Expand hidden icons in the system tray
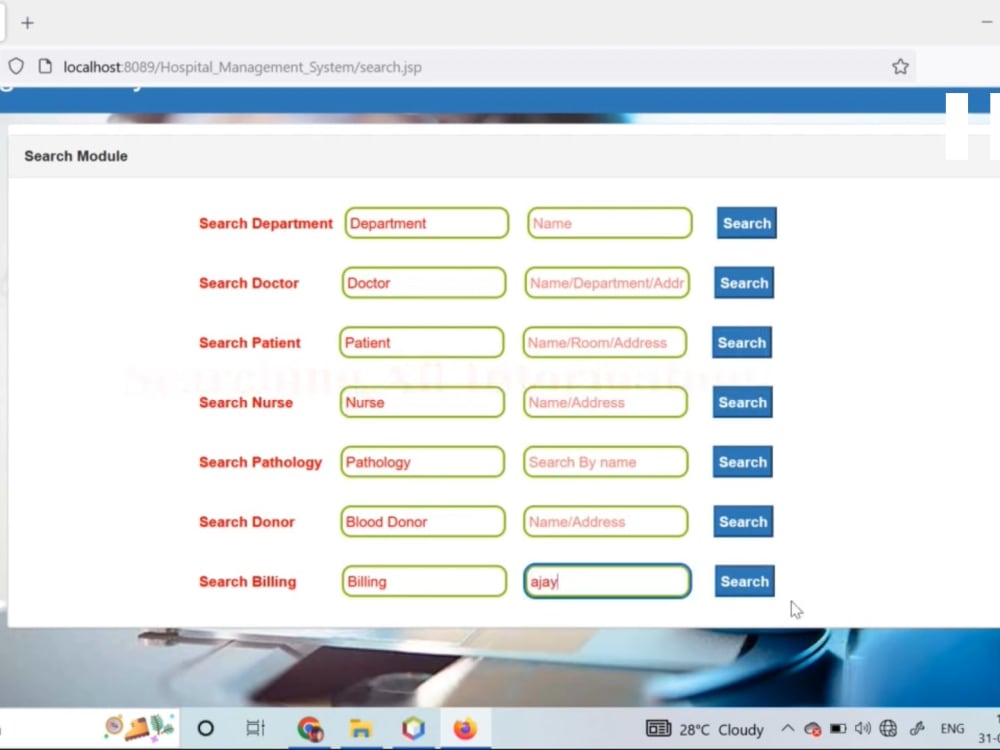The image size is (1000, 750). tap(788, 728)
